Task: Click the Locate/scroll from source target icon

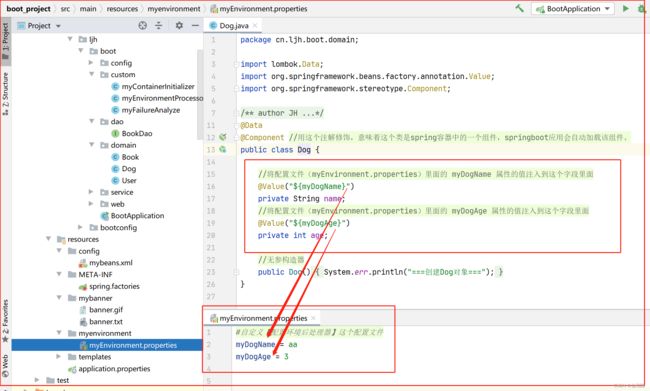Action: tap(143, 26)
